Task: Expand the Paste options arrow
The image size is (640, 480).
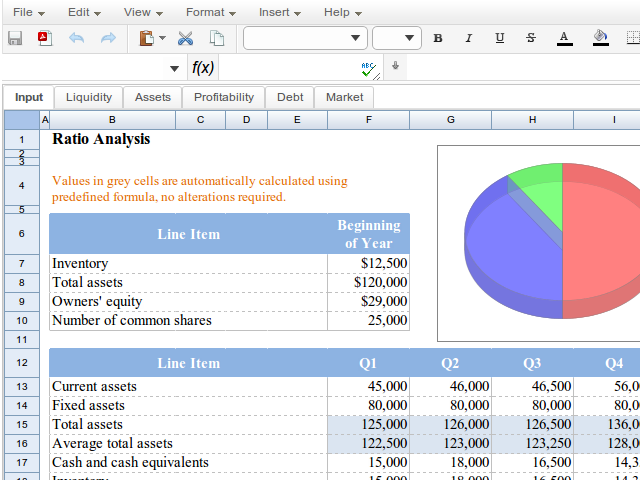Action: [163, 39]
